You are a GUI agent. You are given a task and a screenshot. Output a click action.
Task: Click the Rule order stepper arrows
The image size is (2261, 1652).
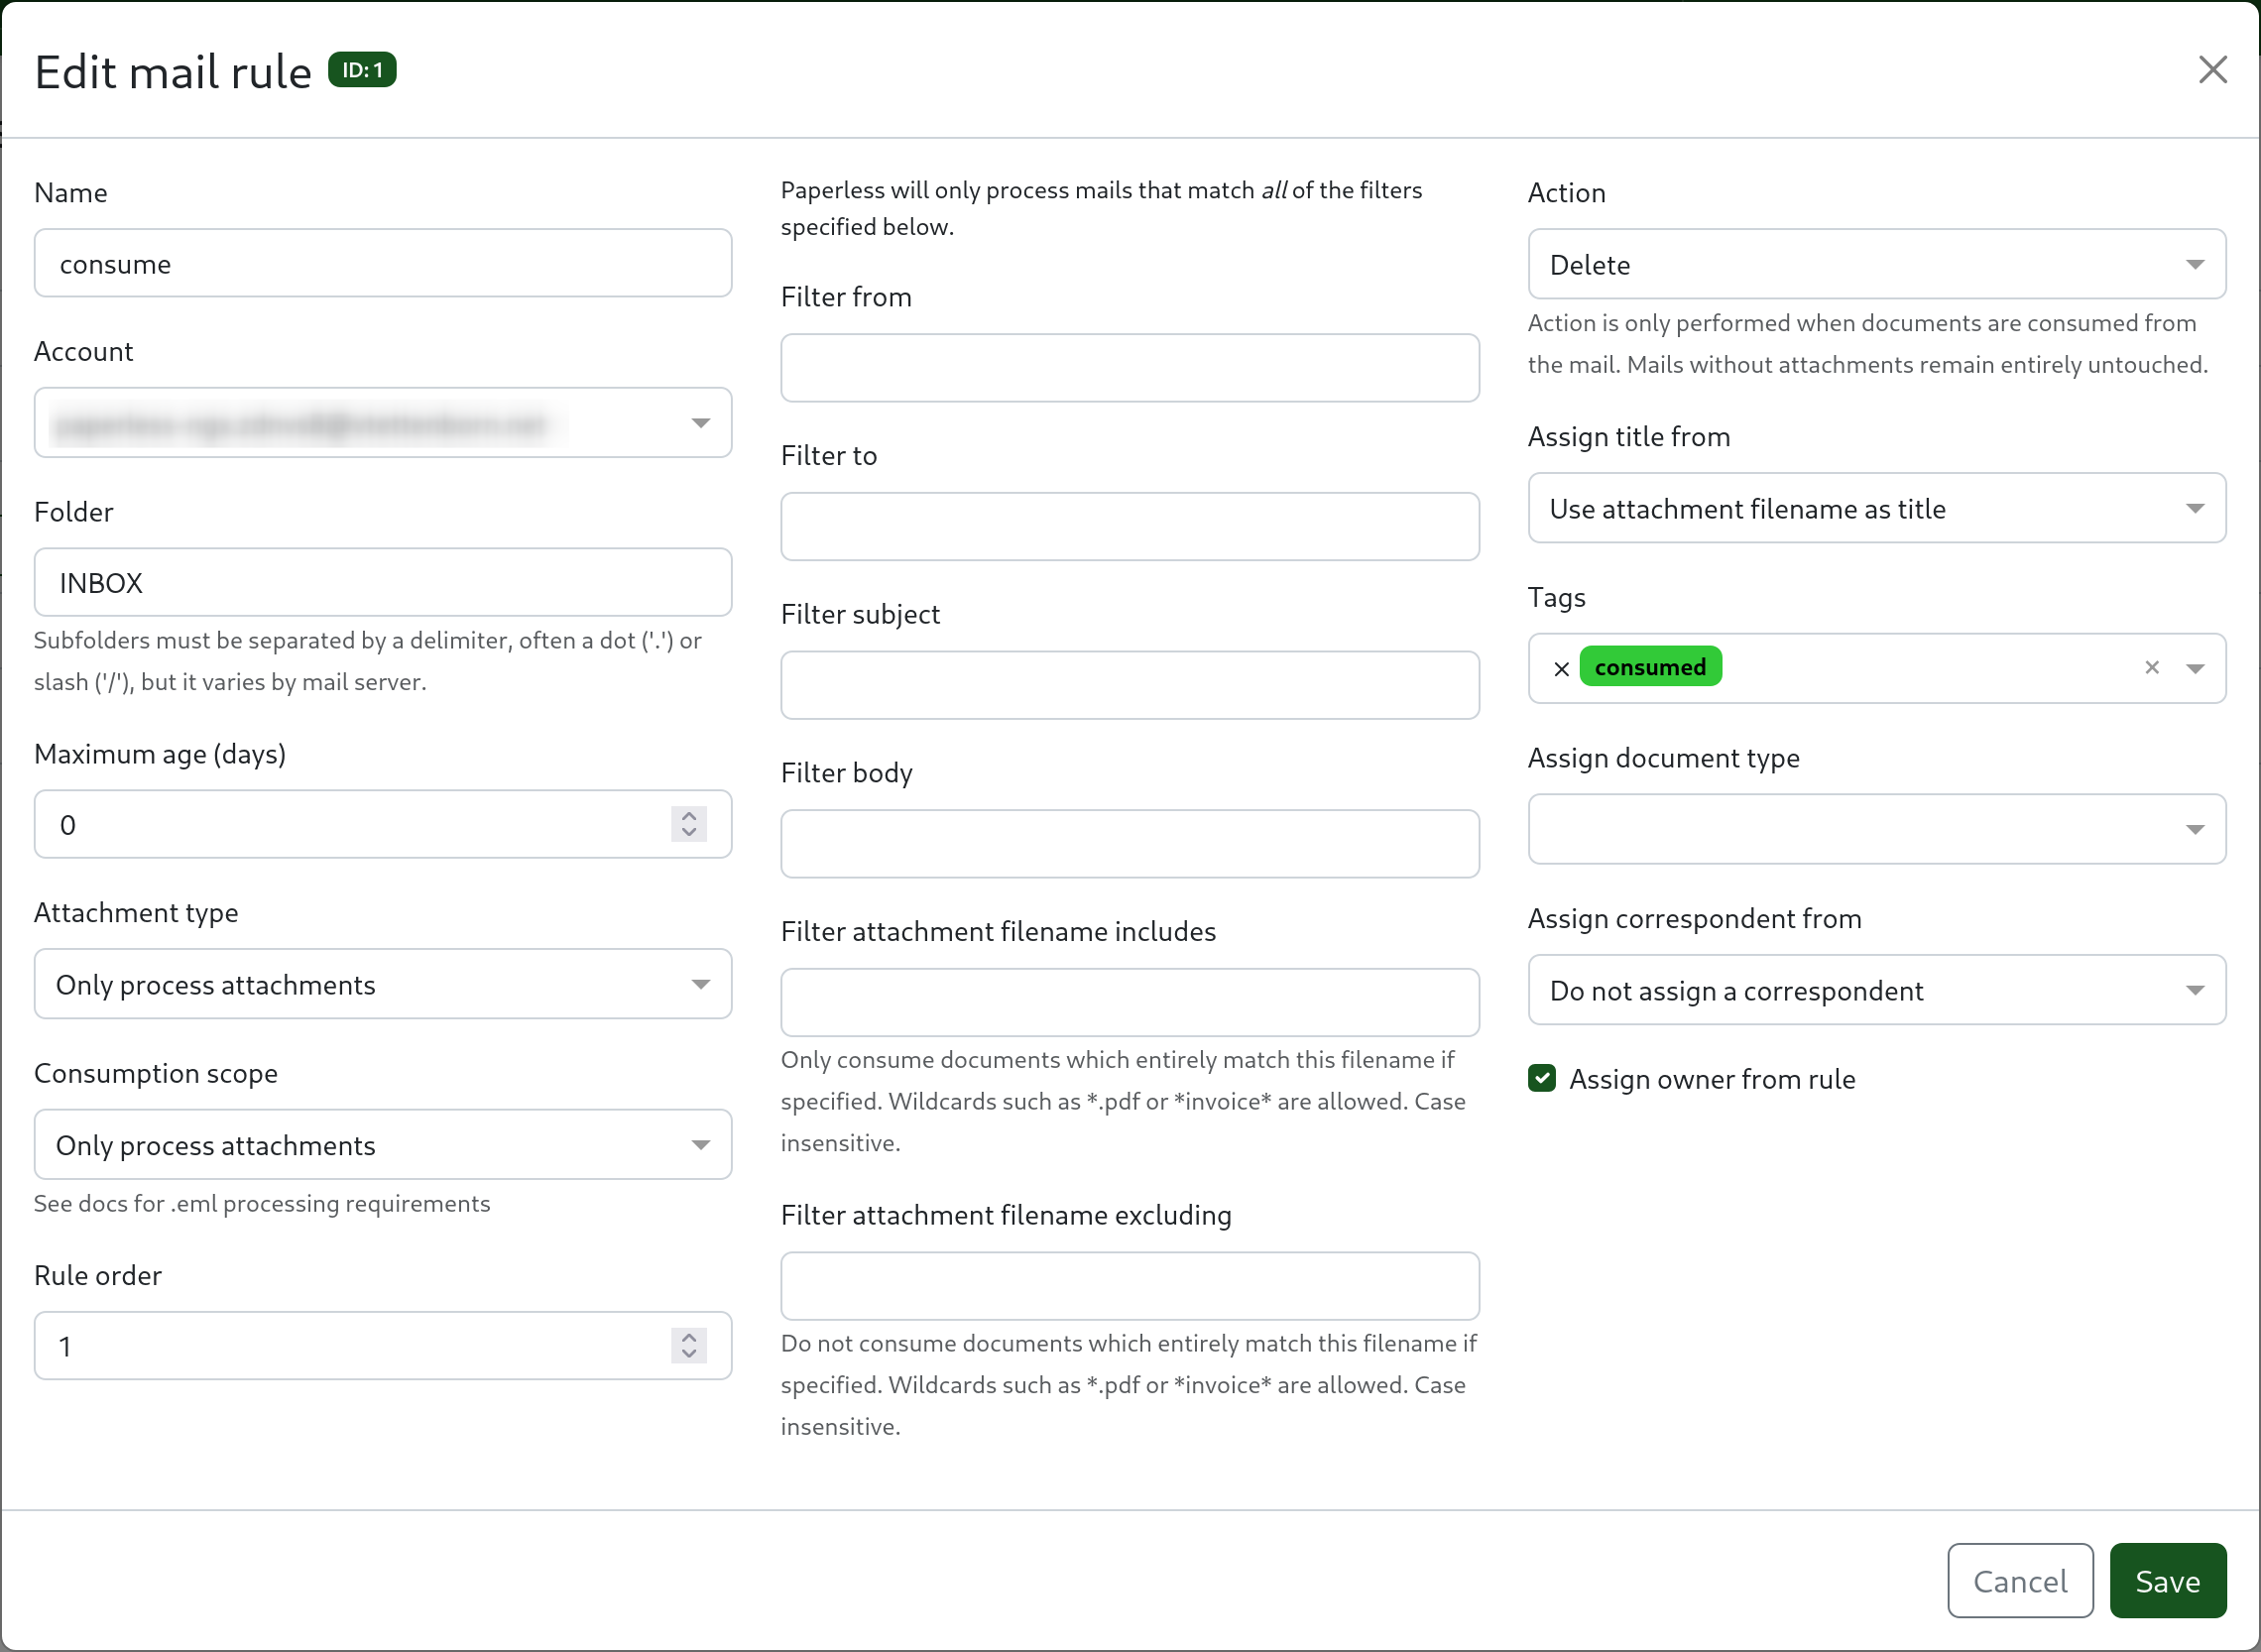coord(689,1346)
